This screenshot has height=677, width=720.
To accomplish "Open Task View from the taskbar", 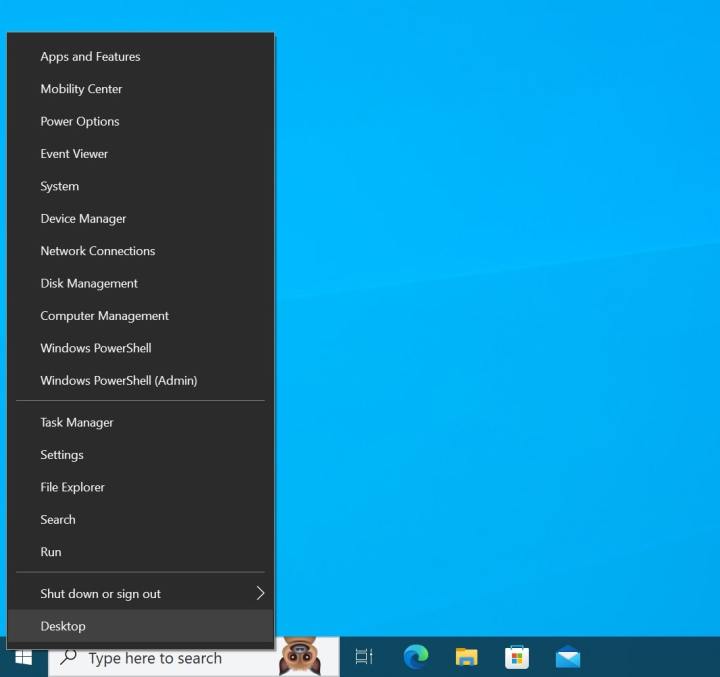I will click(364, 657).
